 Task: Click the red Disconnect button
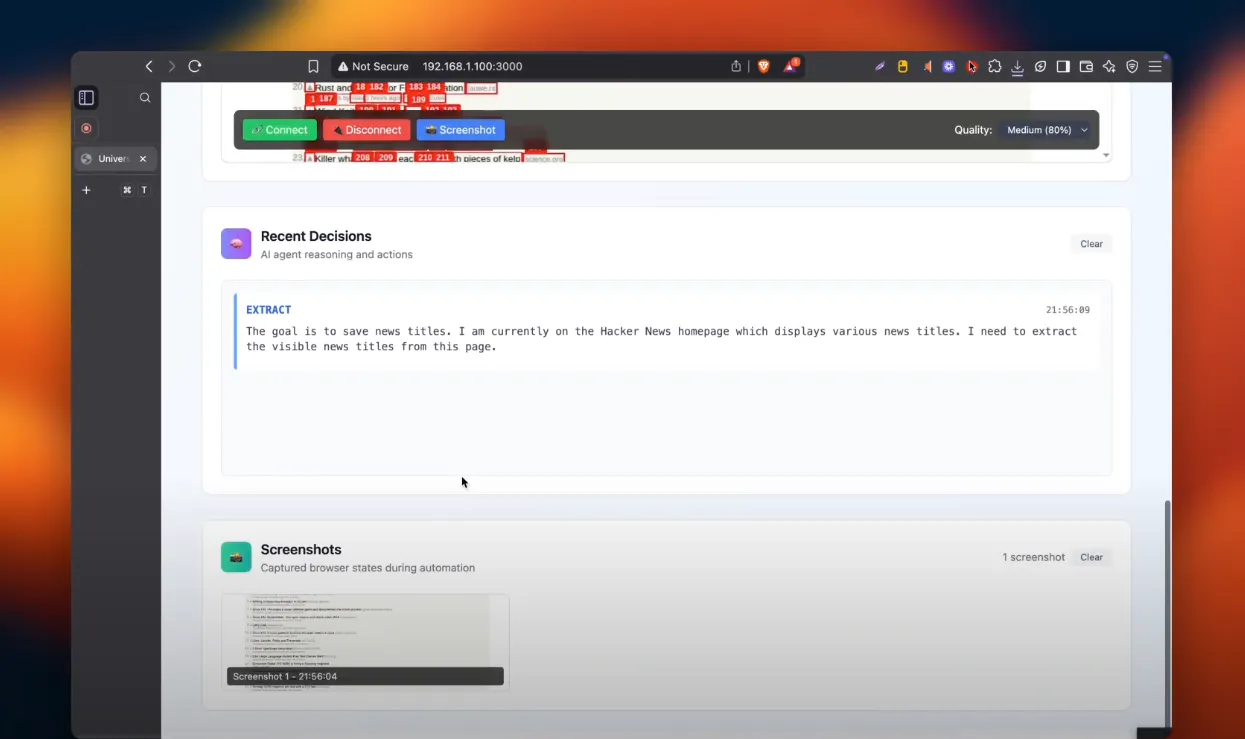tap(367, 130)
